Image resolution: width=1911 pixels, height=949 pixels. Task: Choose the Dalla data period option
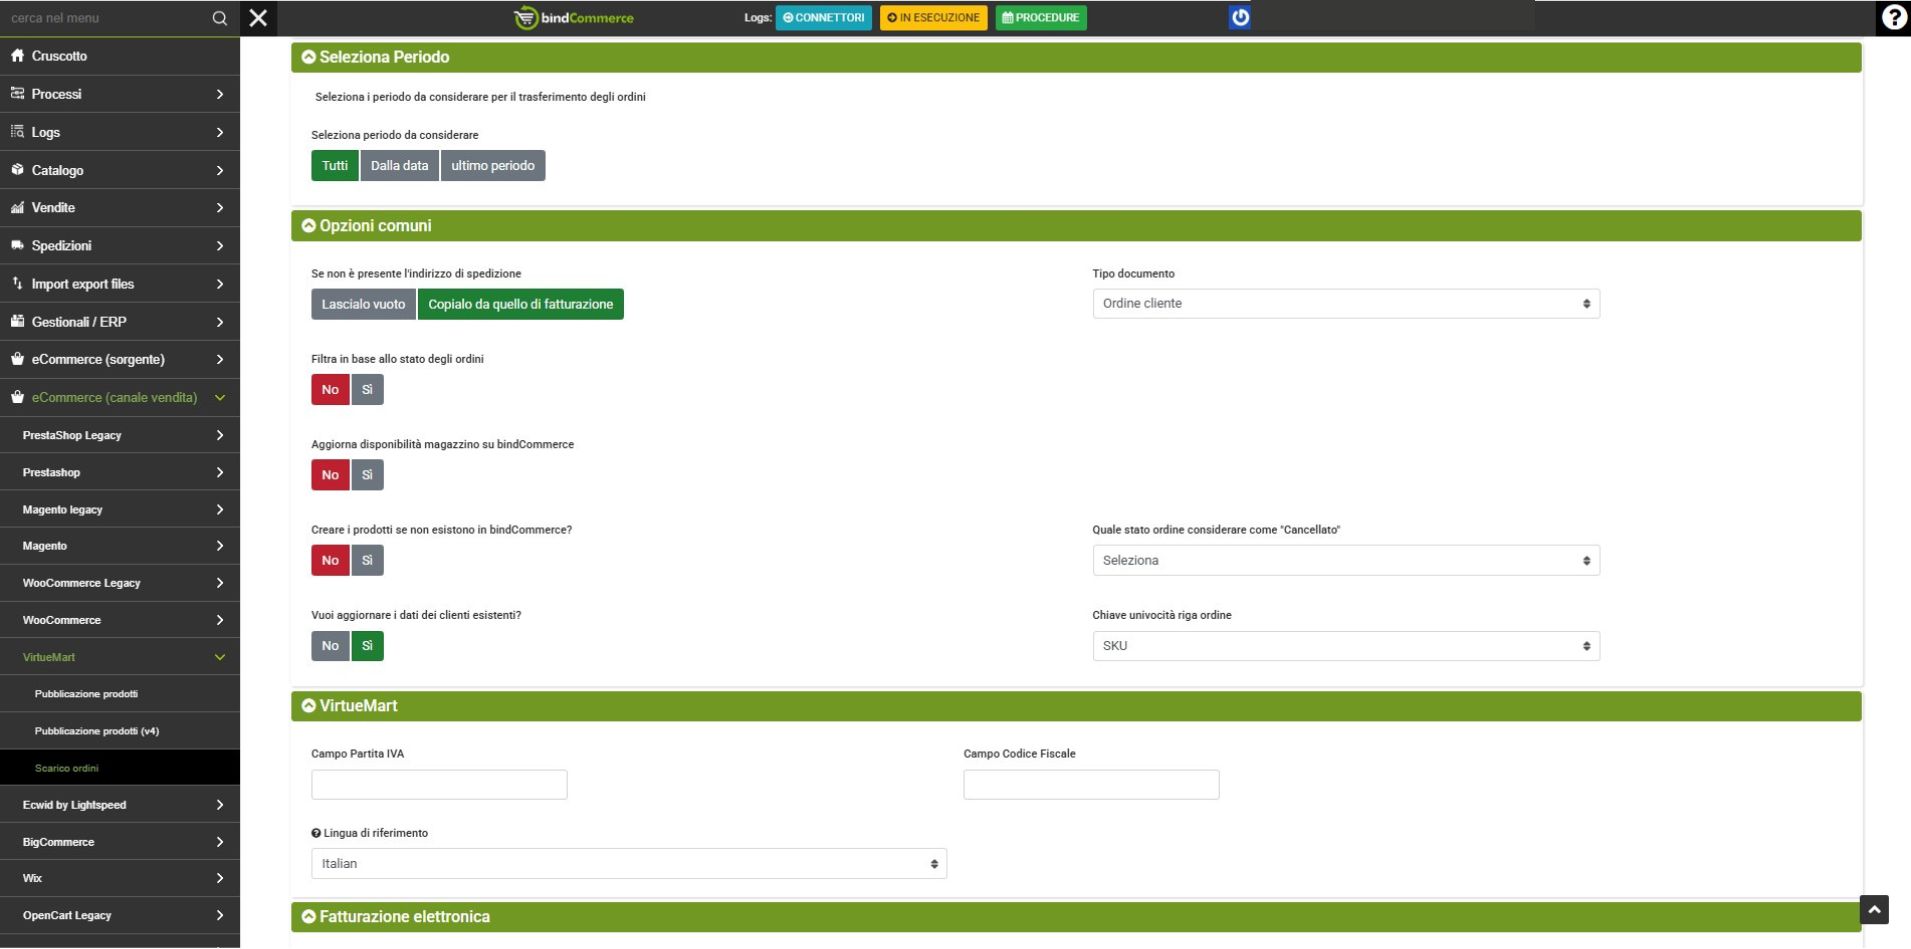pyautogui.click(x=399, y=166)
